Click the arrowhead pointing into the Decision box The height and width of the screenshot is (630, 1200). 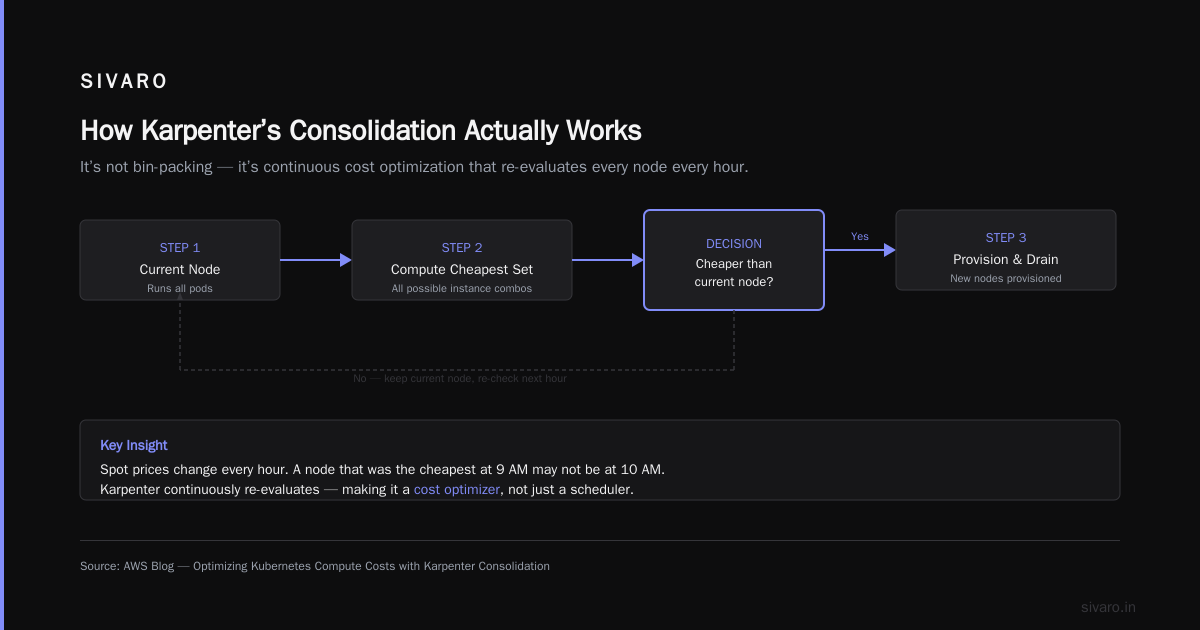tap(638, 260)
